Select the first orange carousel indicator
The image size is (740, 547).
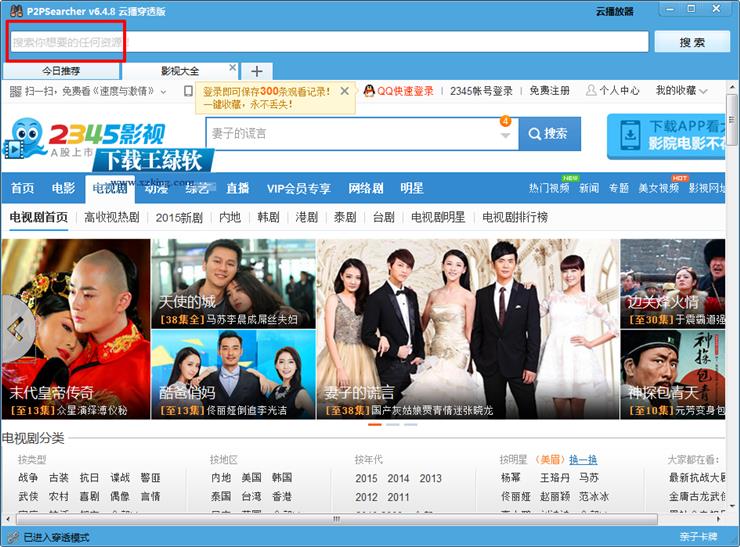[375, 425]
